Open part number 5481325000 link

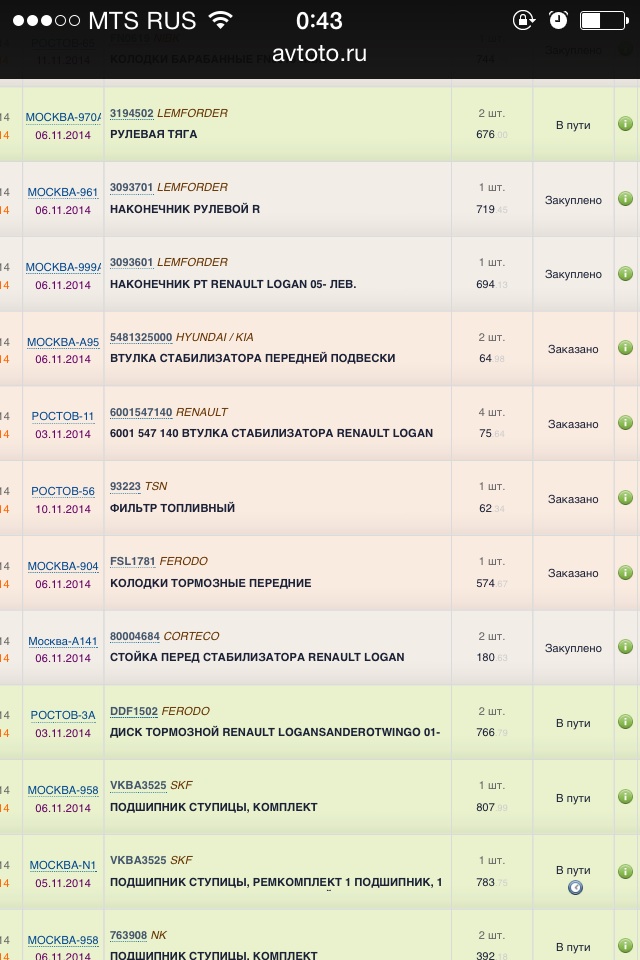[x=141, y=338]
